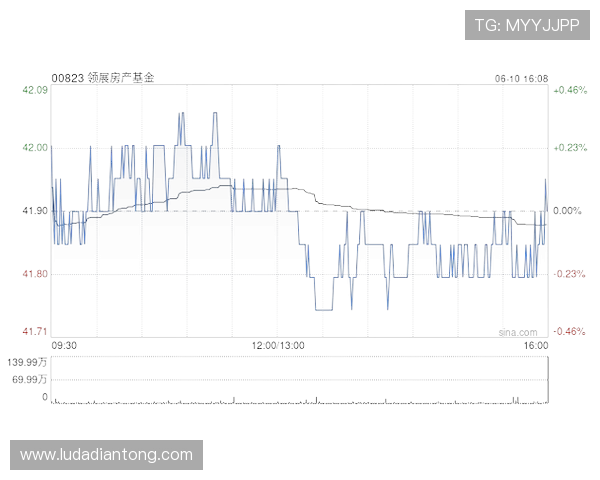Click the bottom red label on left axis
Image resolution: width=600 pixels, height=480 pixels.
pos(34,330)
